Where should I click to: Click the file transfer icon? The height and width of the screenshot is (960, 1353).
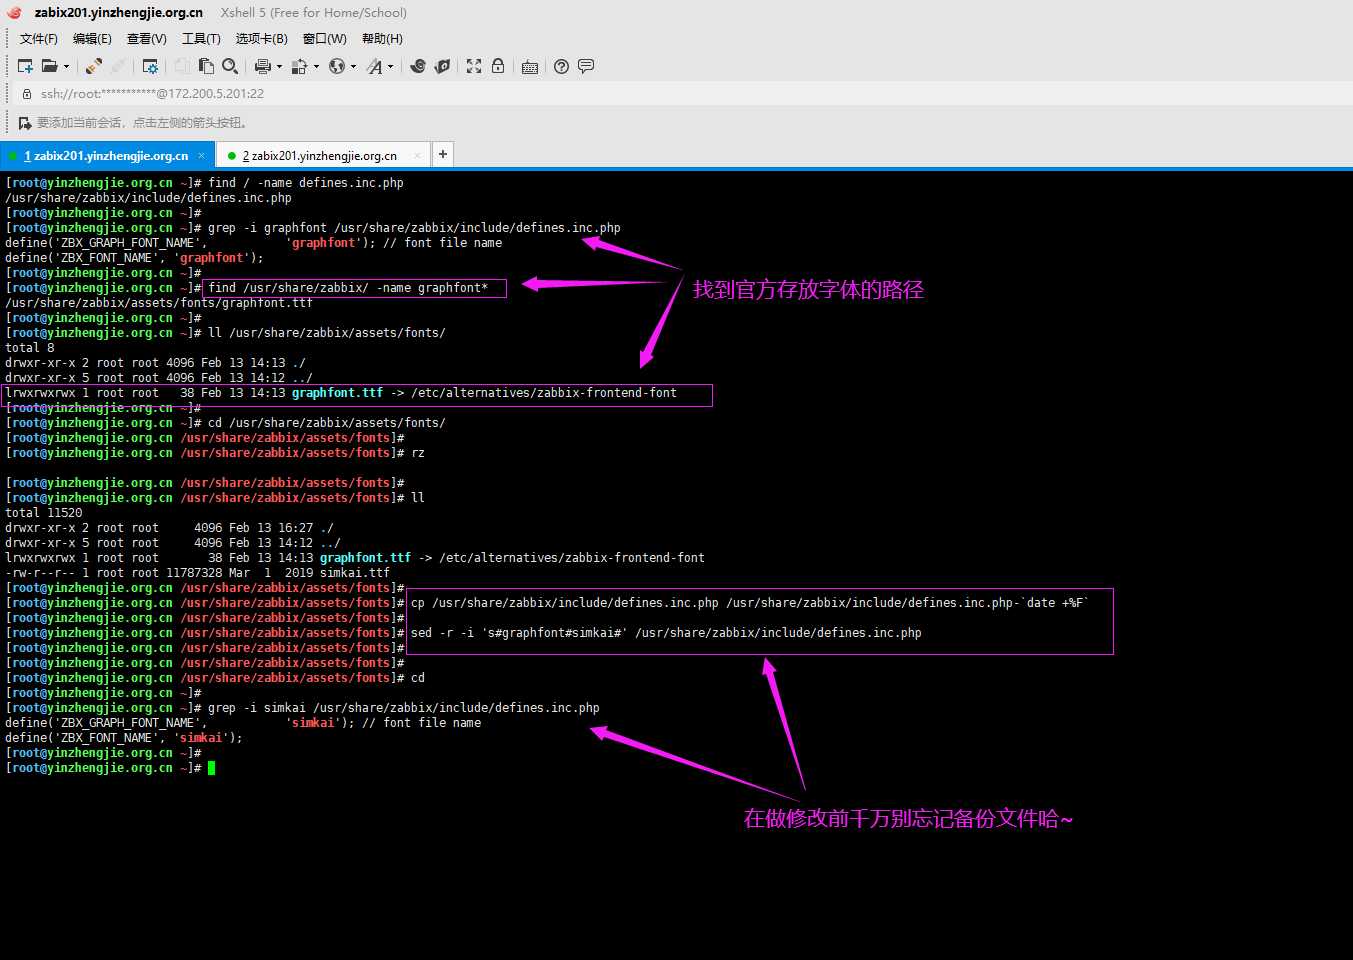[x=299, y=66]
